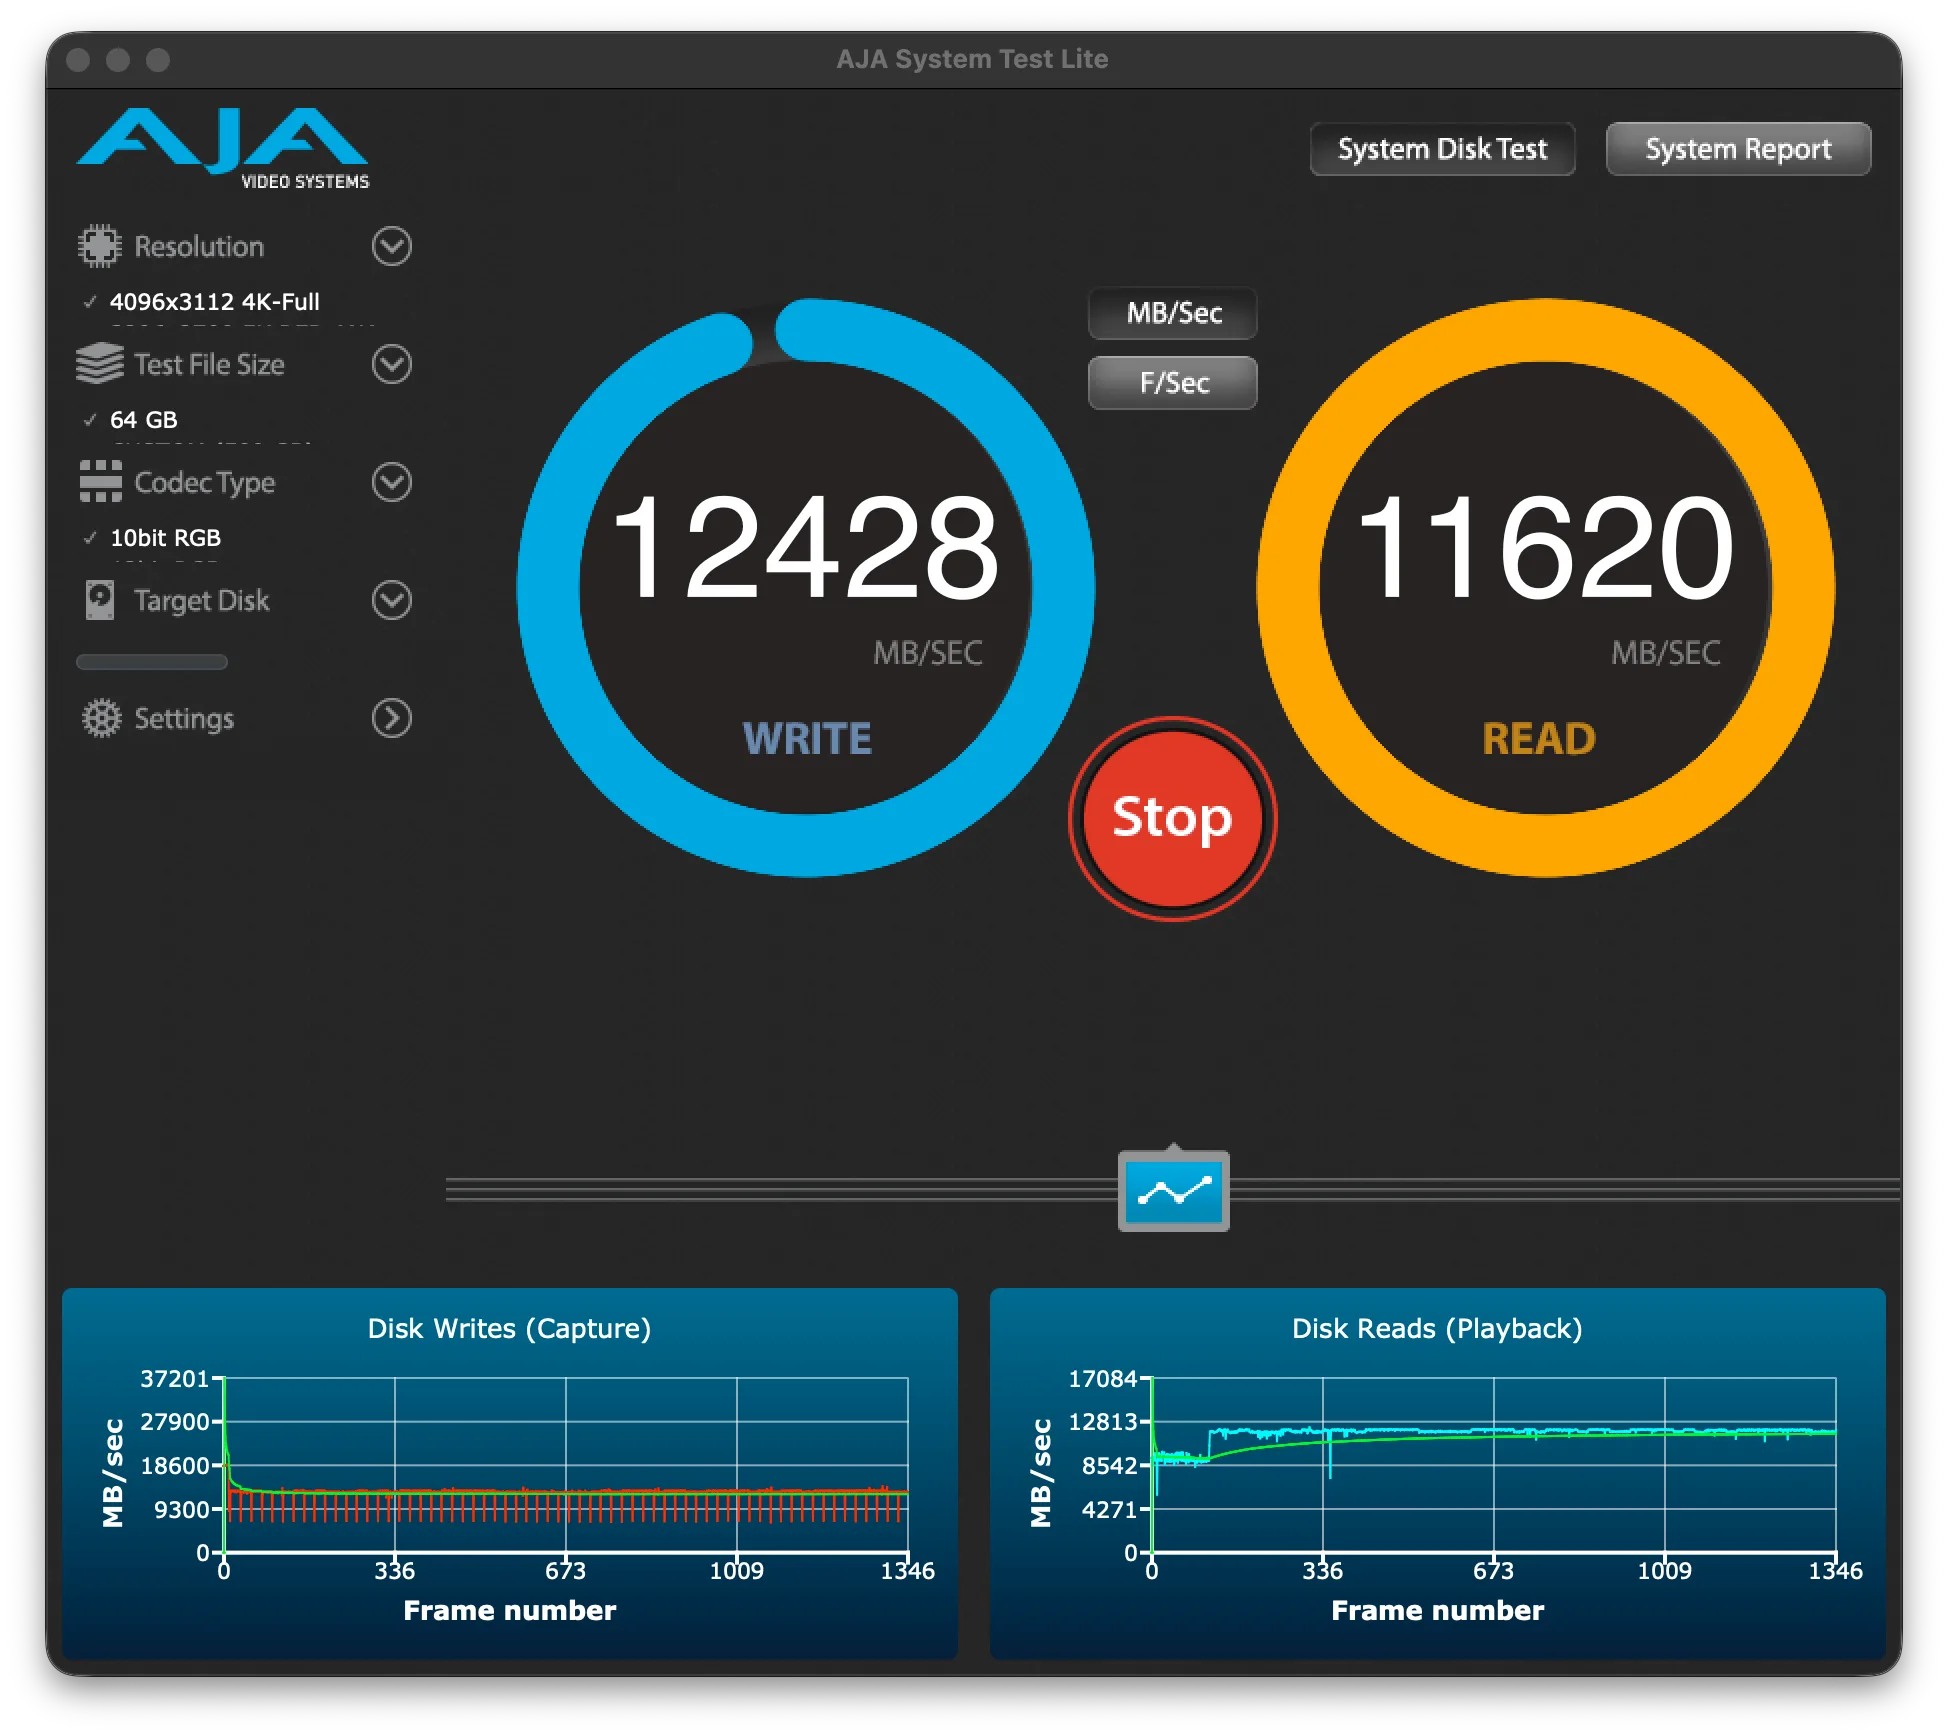Stop the running disk test

coord(1172,818)
